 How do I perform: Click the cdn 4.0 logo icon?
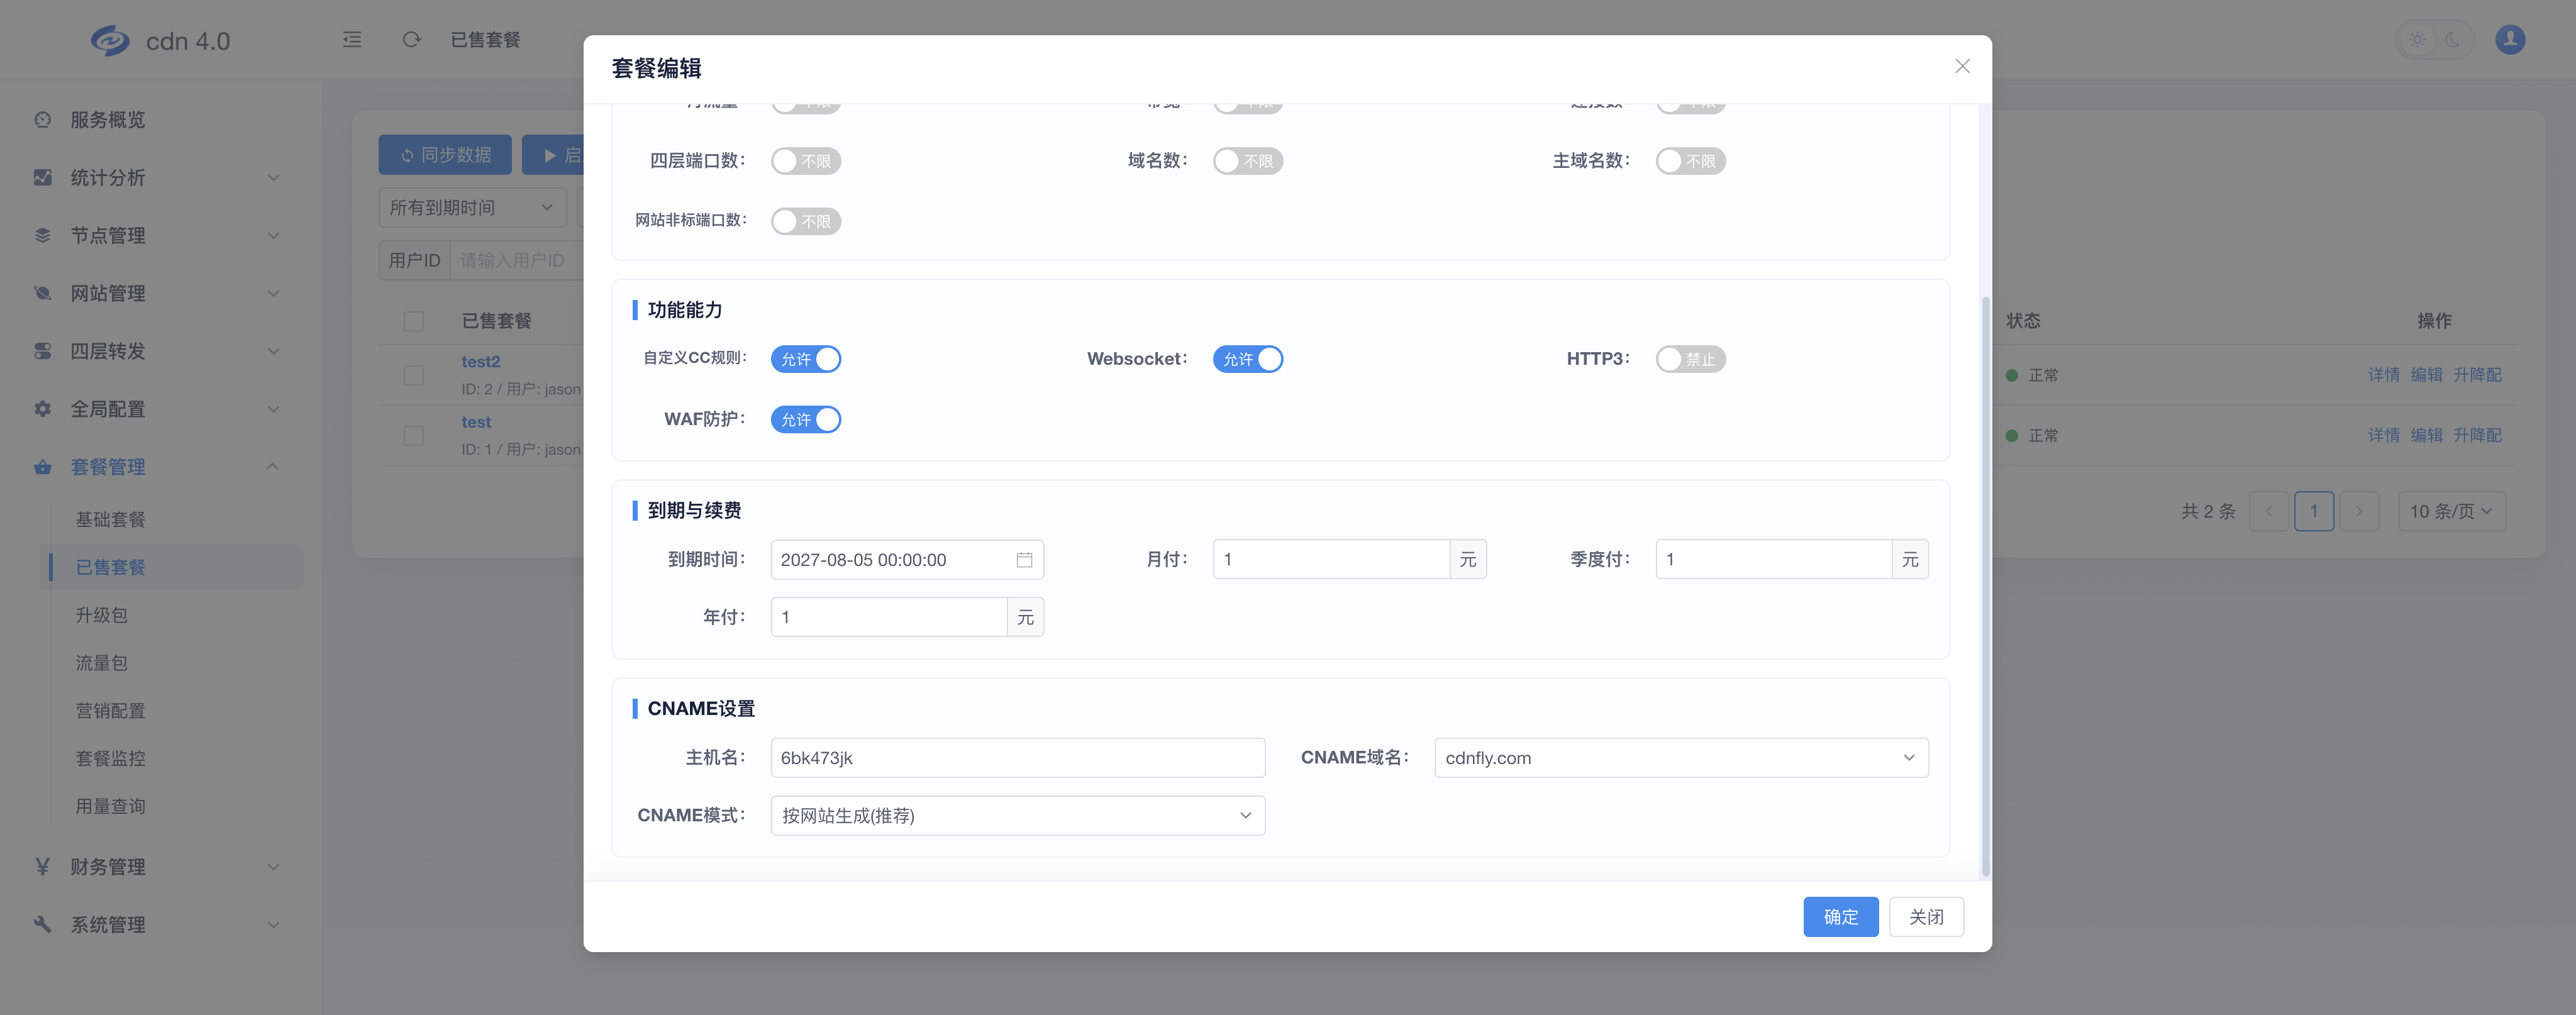tap(110, 41)
